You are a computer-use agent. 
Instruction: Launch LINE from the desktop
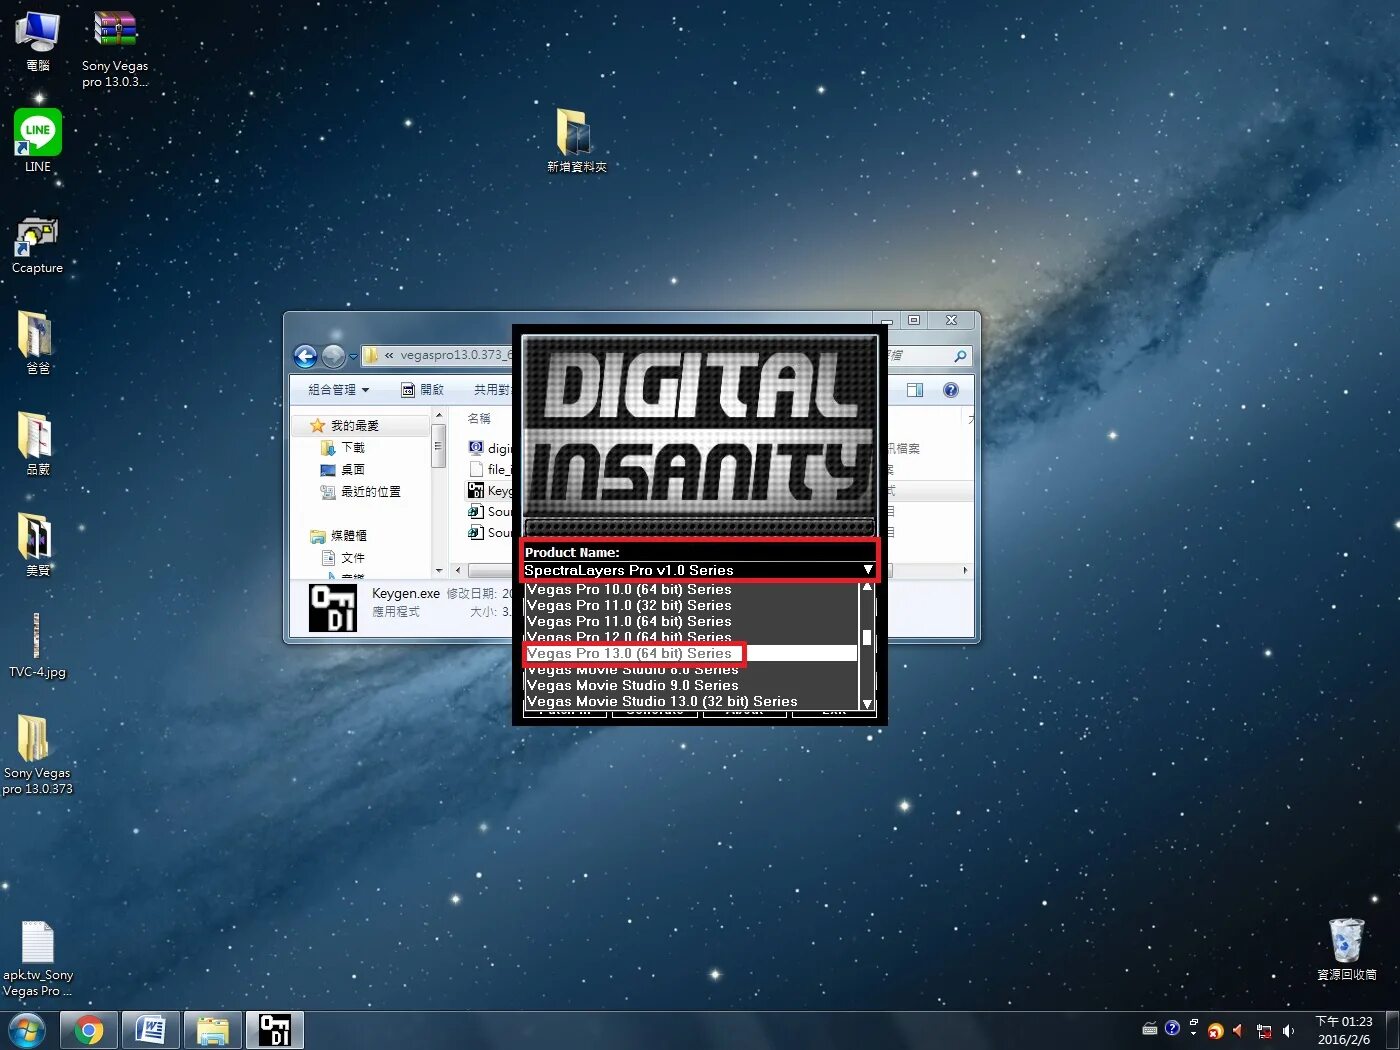(38, 140)
